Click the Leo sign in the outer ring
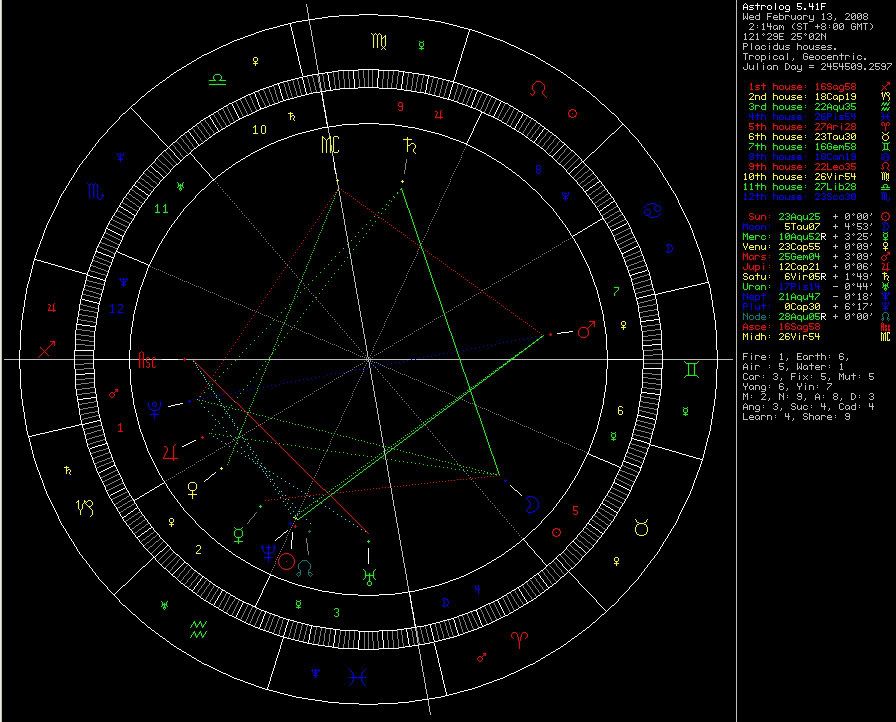 (538, 90)
